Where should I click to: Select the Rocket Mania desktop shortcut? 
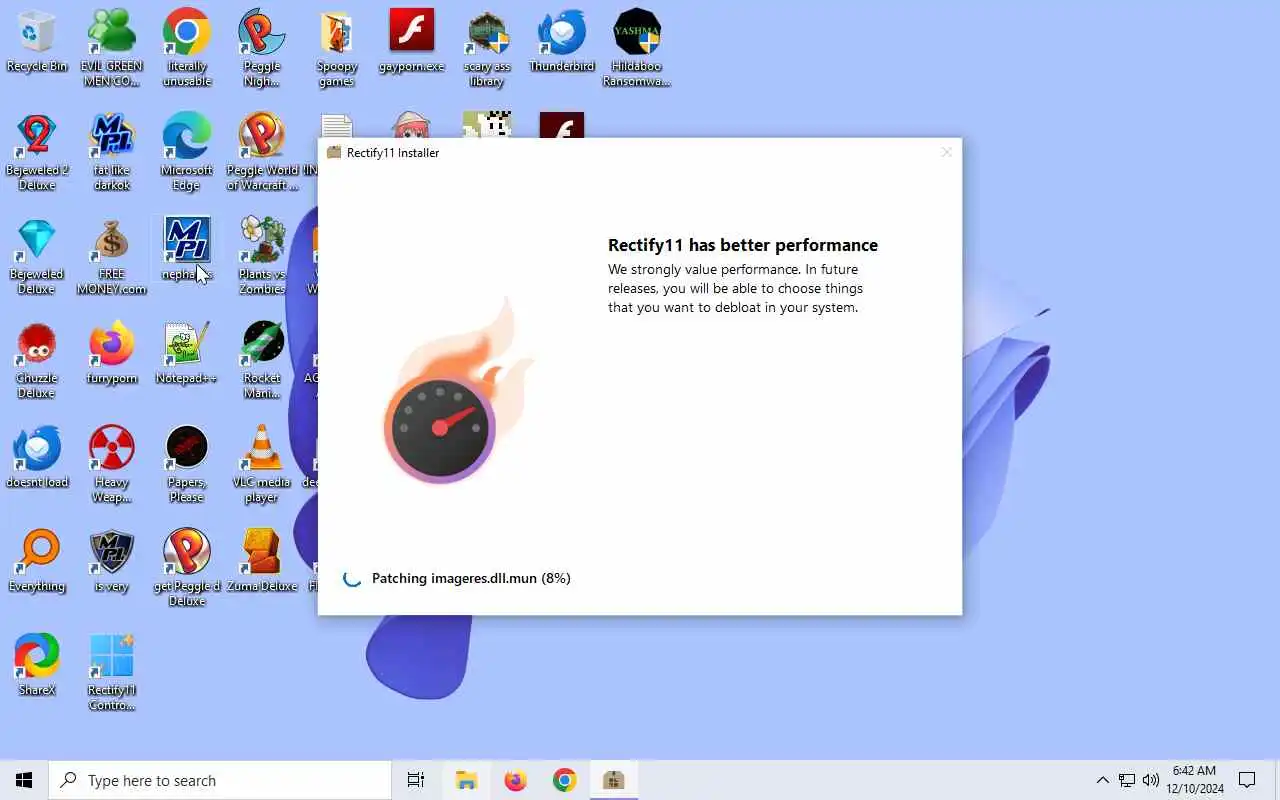click(262, 360)
